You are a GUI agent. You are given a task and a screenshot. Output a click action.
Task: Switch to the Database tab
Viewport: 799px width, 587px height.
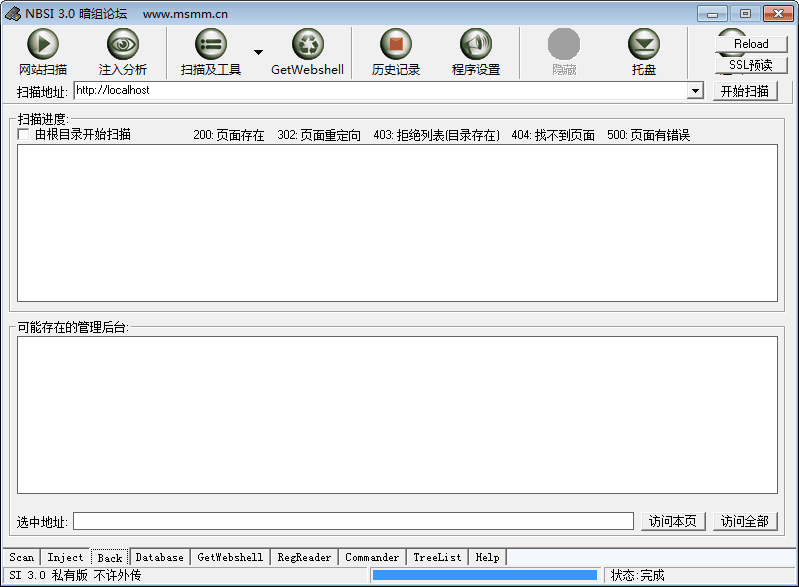pos(159,557)
